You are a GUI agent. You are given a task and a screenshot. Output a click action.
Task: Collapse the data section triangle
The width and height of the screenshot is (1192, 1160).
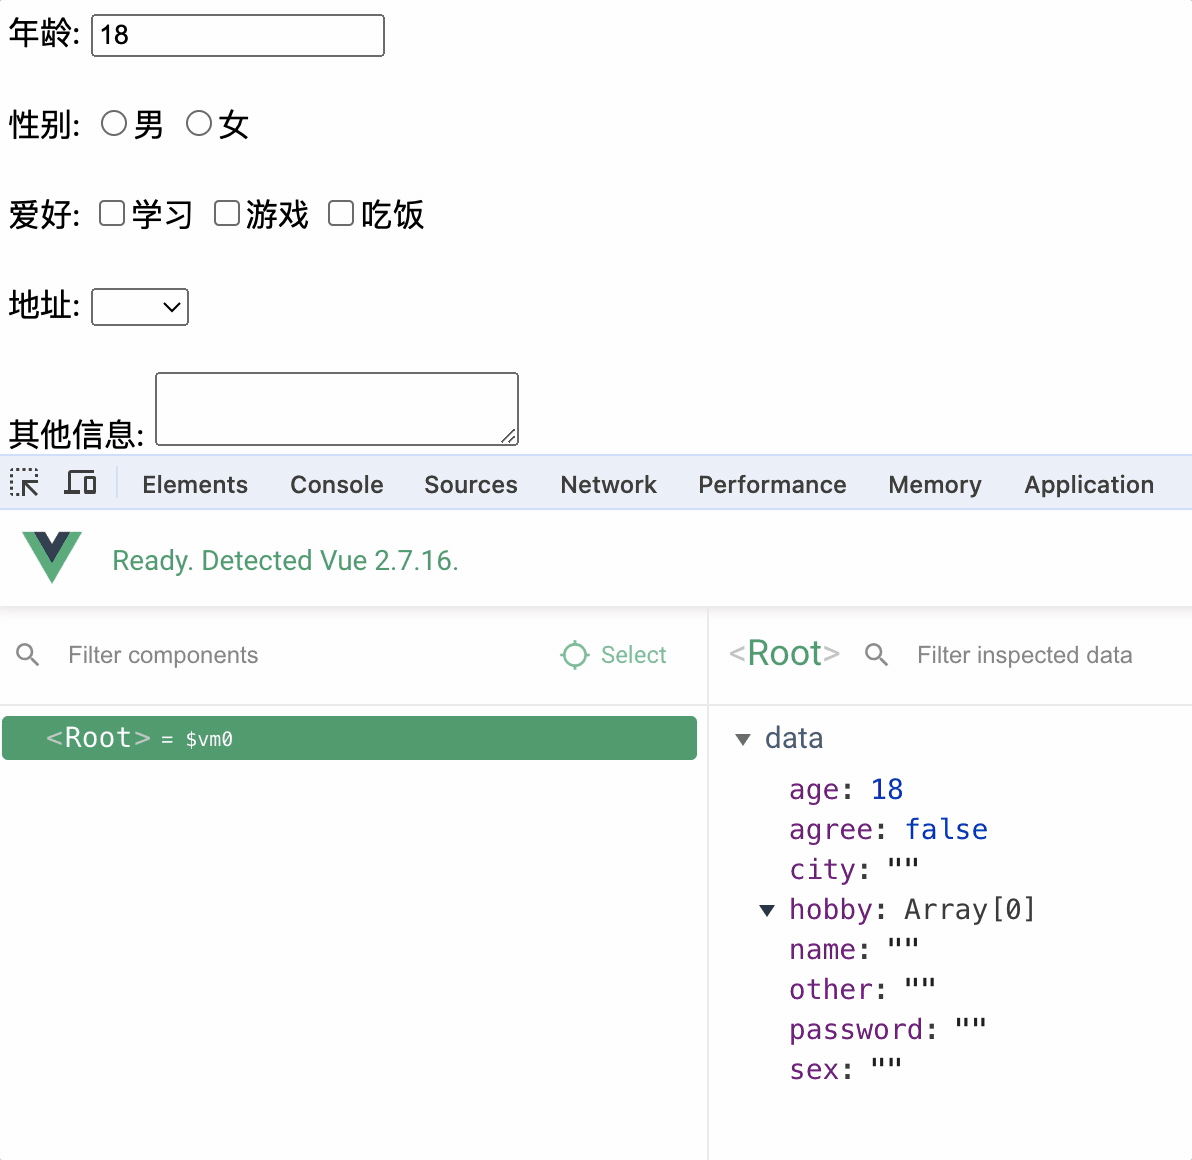coord(743,739)
